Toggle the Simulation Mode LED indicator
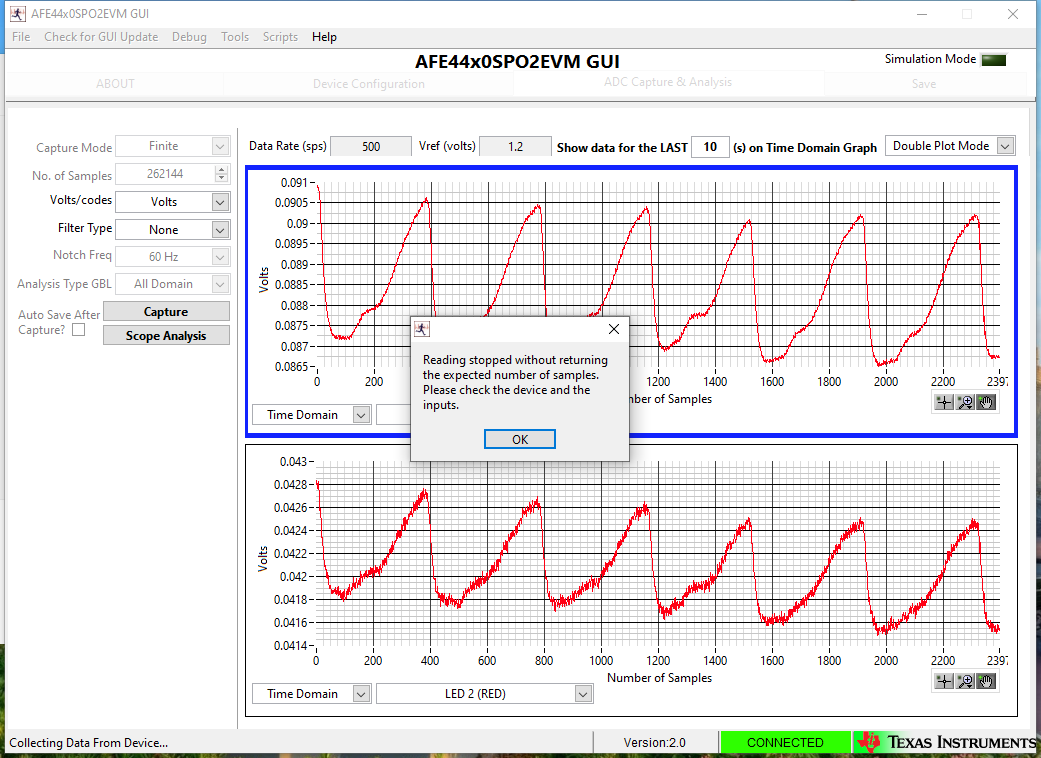Image resolution: width=1041 pixels, height=758 pixels. coord(994,60)
